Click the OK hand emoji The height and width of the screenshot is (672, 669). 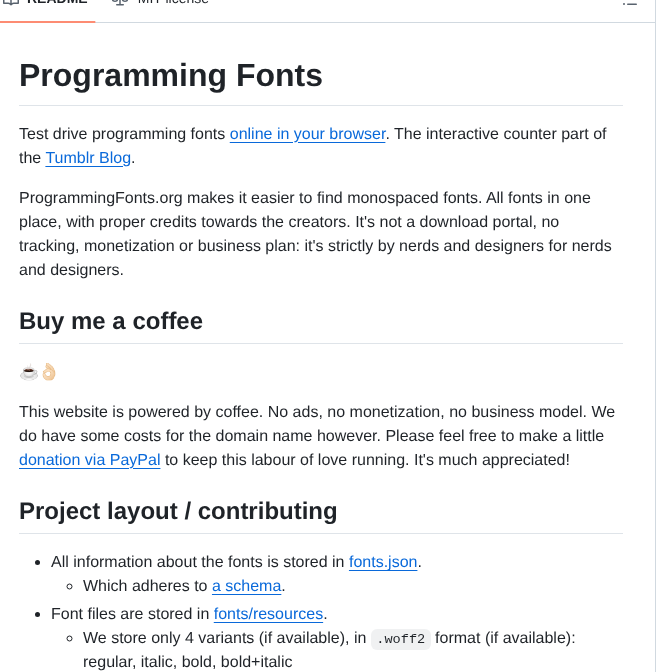(49, 372)
